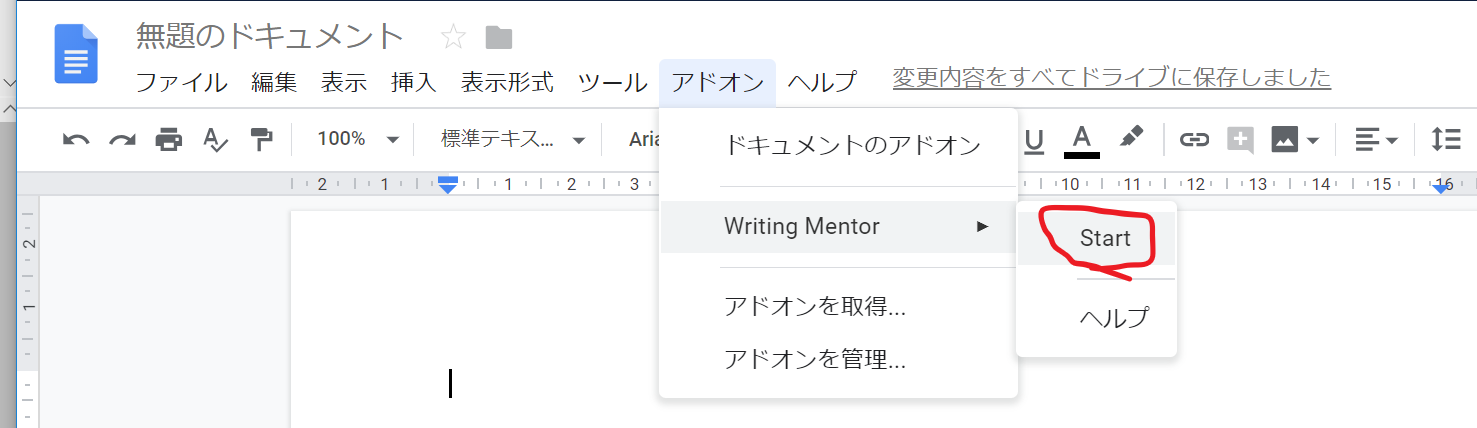This screenshot has width=1477, height=428.
Task: Expand the insert image dropdown
Action: coord(1296,140)
